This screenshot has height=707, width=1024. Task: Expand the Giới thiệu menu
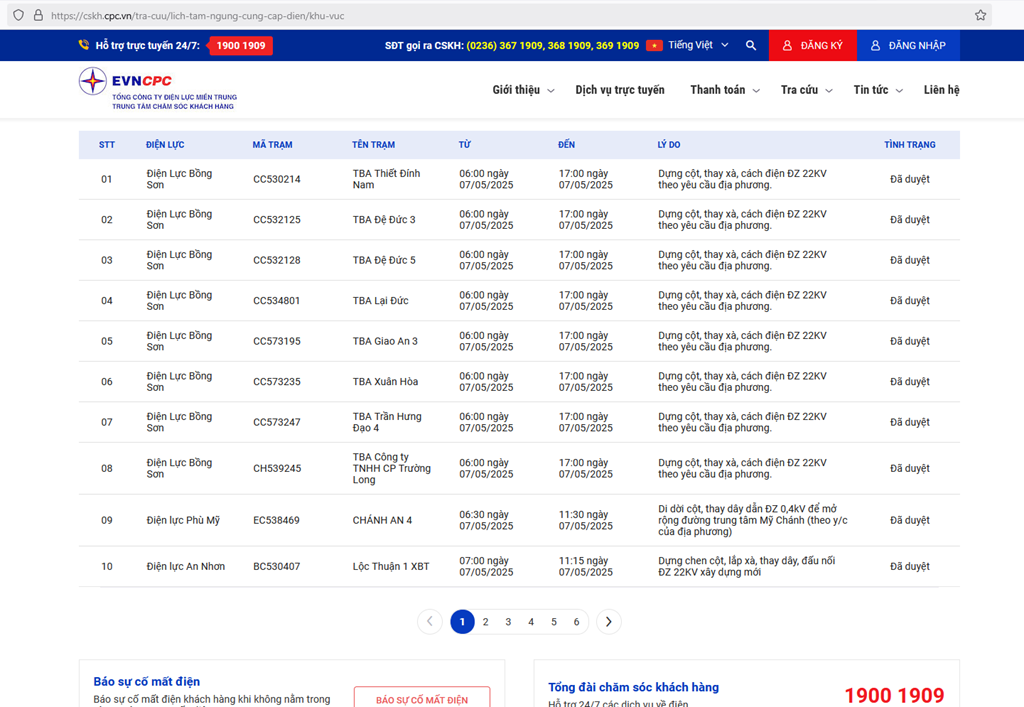pos(523,90)
